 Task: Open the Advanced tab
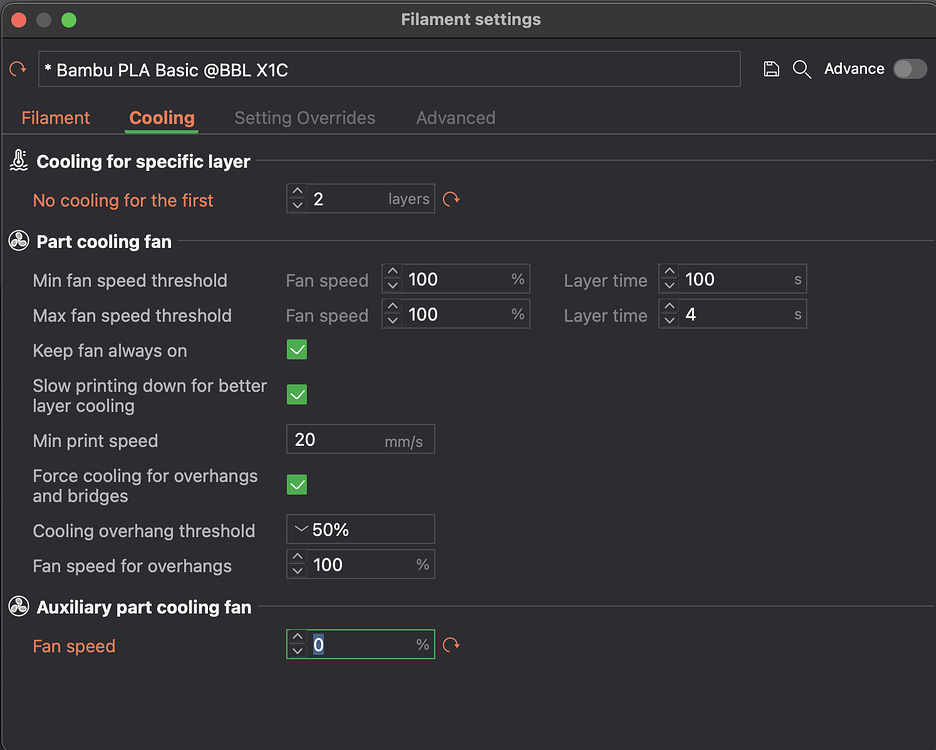point(455,118)
